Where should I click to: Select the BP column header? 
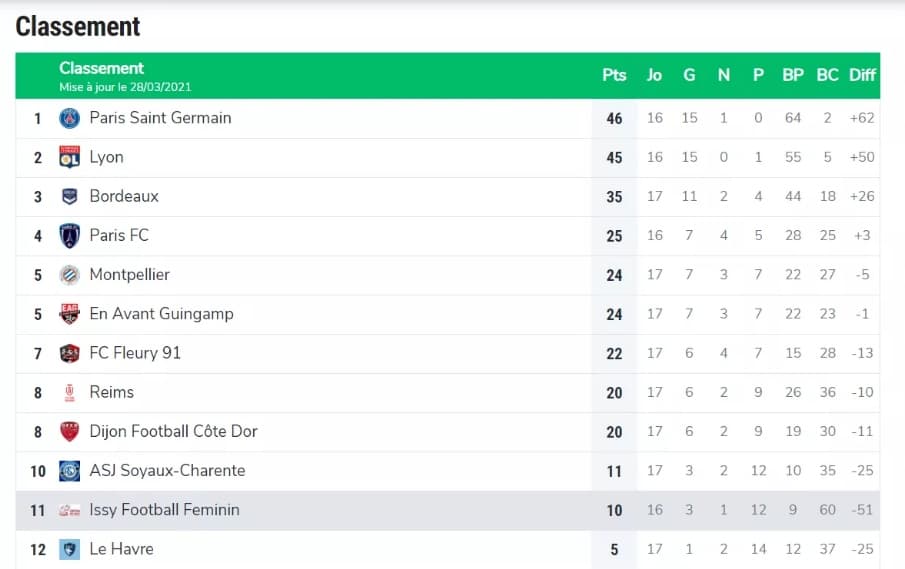pos(792,75)
